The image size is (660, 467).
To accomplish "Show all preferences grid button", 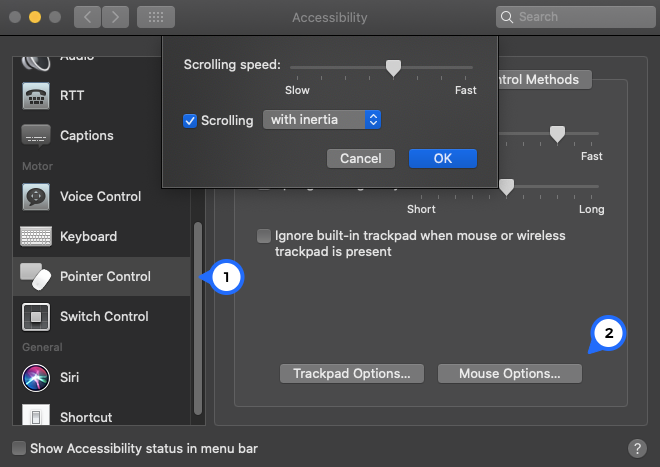I will [x=156, y=17].
